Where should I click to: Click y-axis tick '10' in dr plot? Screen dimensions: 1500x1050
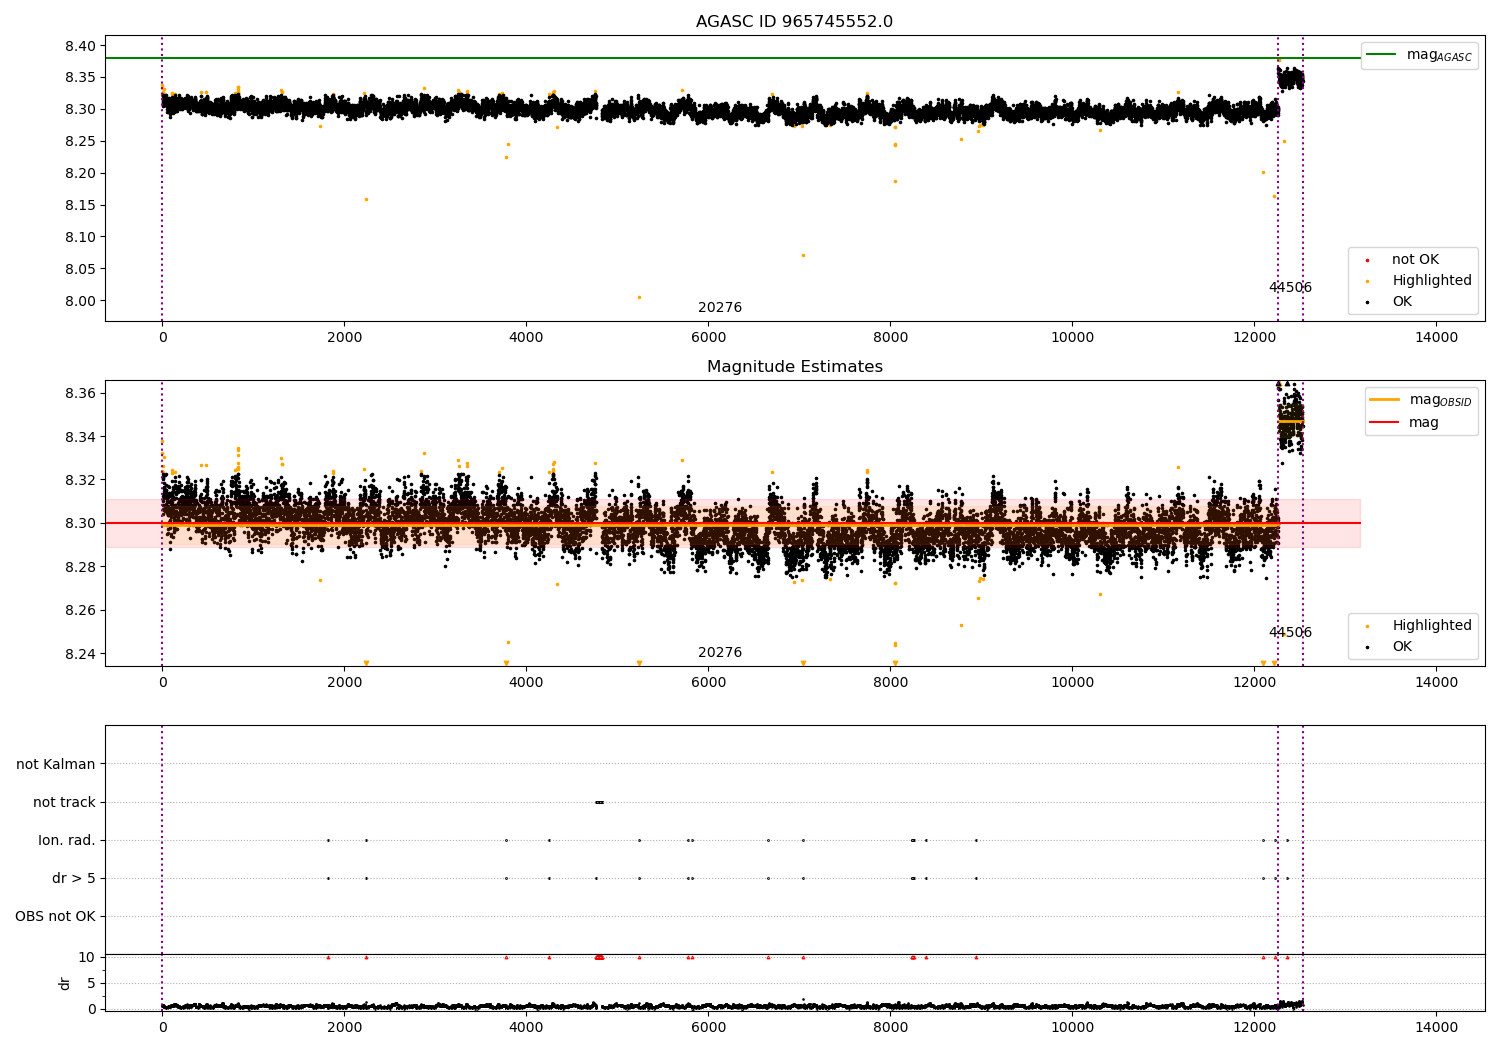click(x=87, y=957)
